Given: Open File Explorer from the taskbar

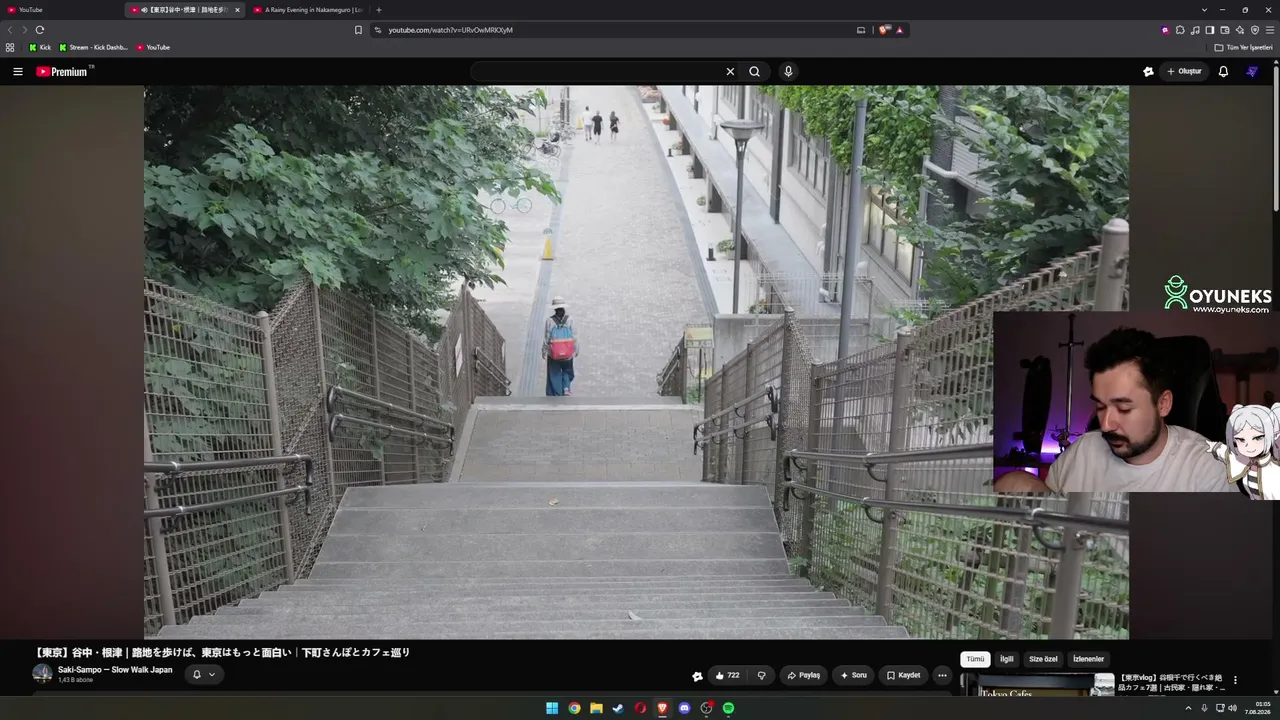Looking at the screenshot, I should click(x=596, y=708).
